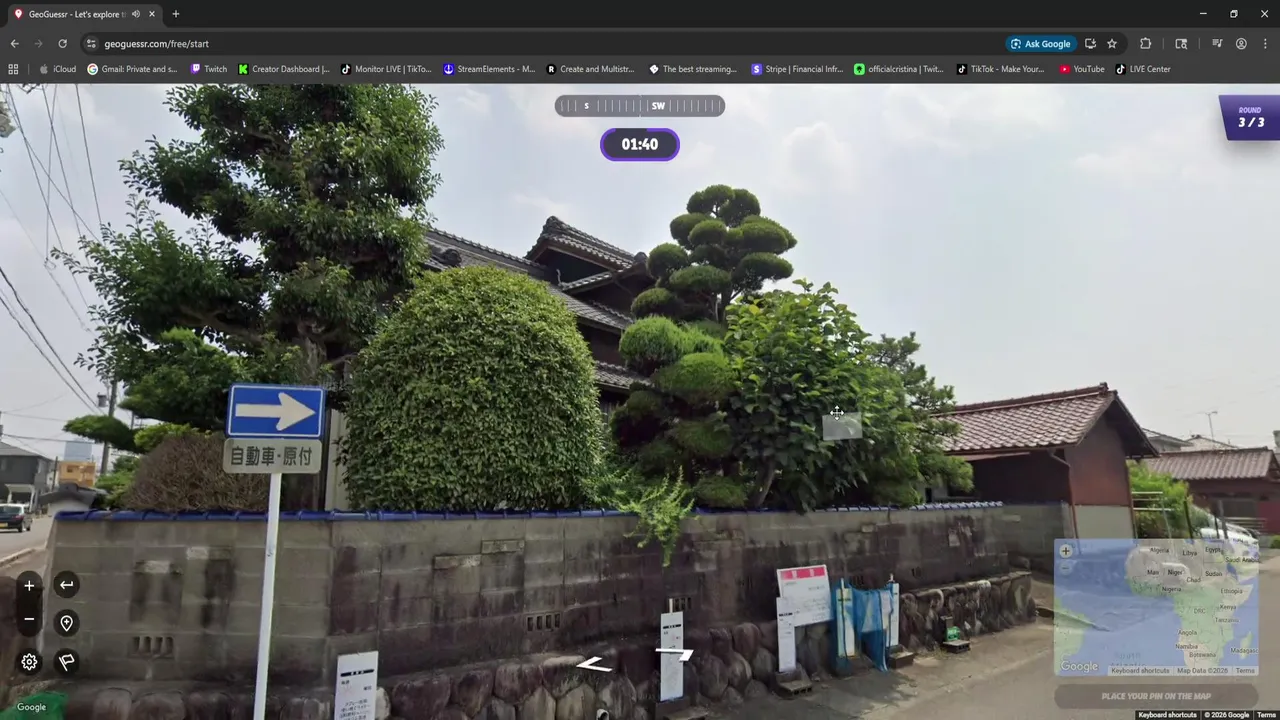Click the install app icon in address bar
The height and width of the screenshot is (720, 1280).
[x=1090, y=44]
